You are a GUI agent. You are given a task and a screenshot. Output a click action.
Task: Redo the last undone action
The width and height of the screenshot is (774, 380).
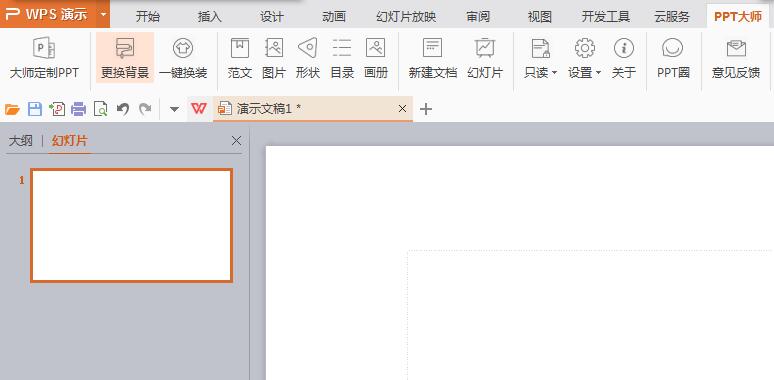(x=145, y=109)
